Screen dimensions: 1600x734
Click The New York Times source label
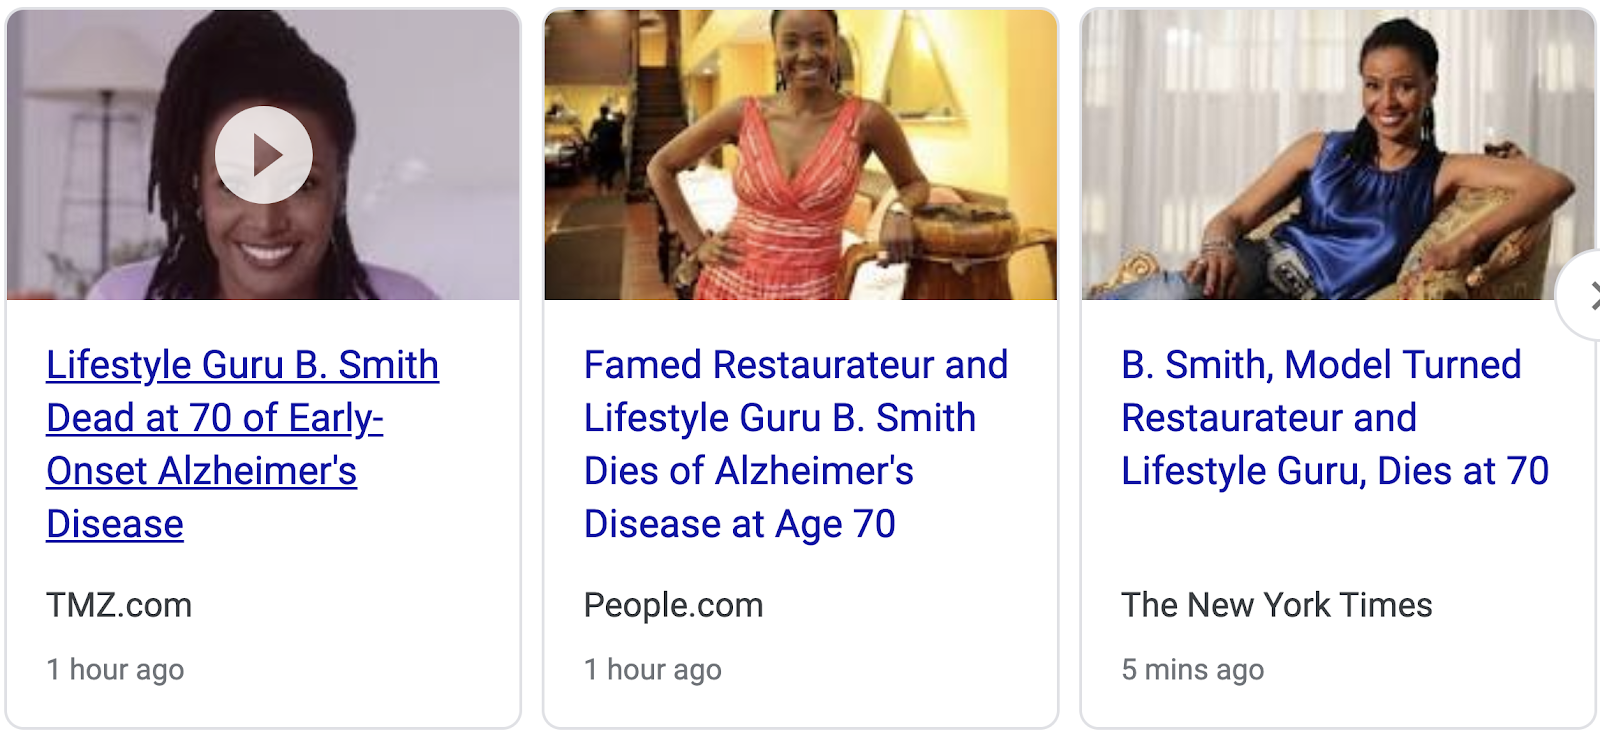point(1276,605)
